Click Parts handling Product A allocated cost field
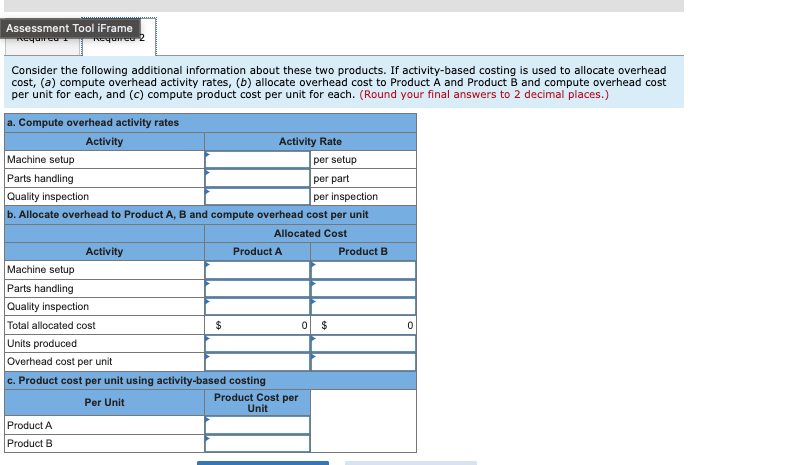 tap(257, 288)
